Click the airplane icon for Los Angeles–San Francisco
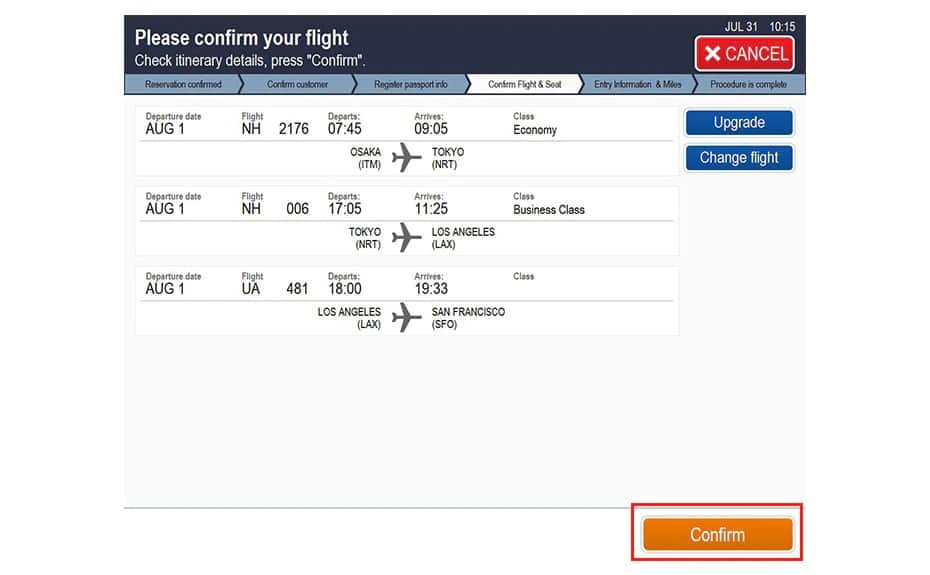This screenshot has width=930, height=575. (406, 318)
